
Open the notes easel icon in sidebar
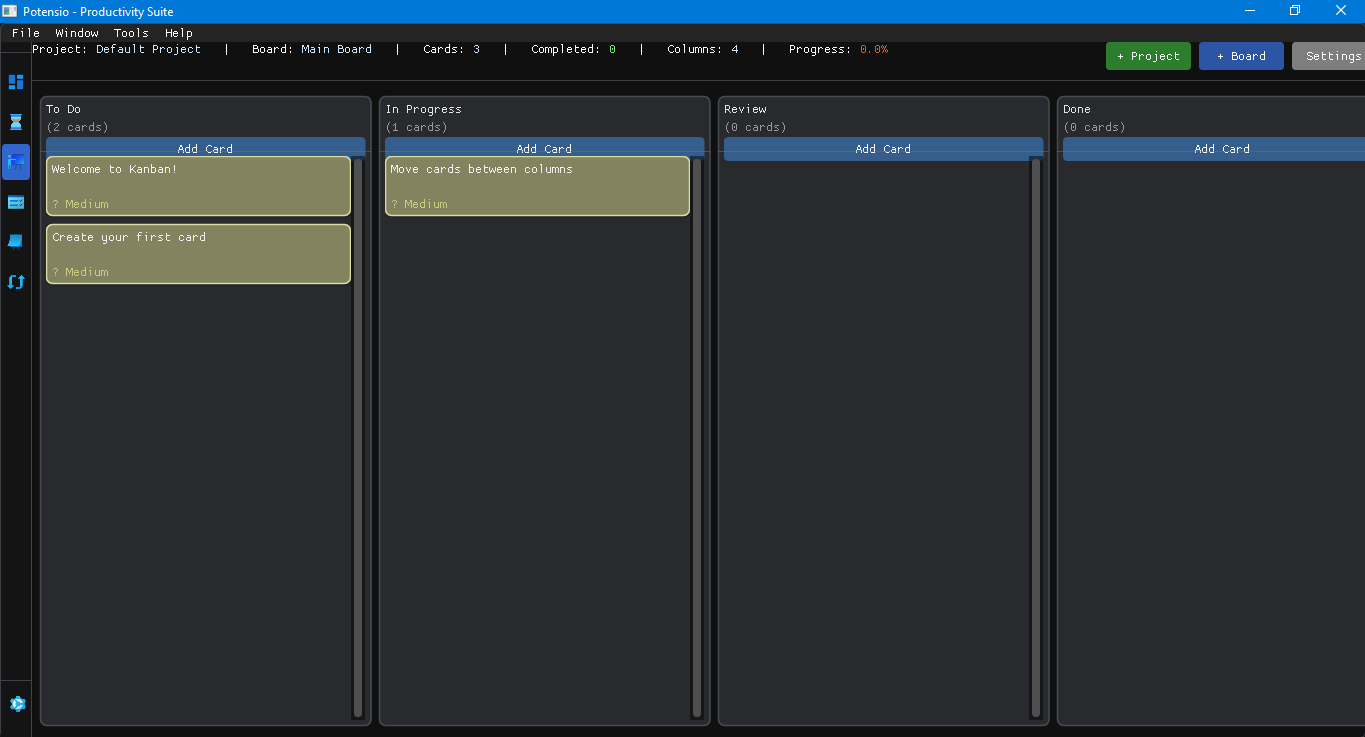point(16,242)
